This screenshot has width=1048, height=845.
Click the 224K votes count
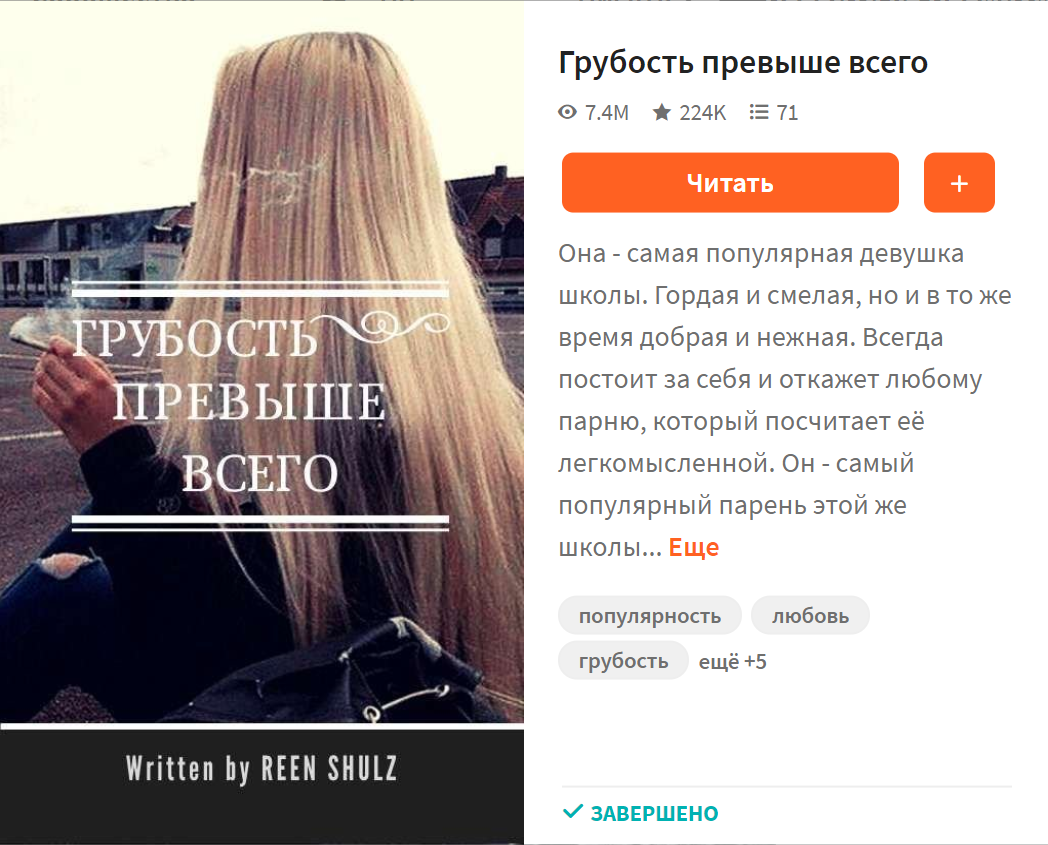(x=702, y=112)
